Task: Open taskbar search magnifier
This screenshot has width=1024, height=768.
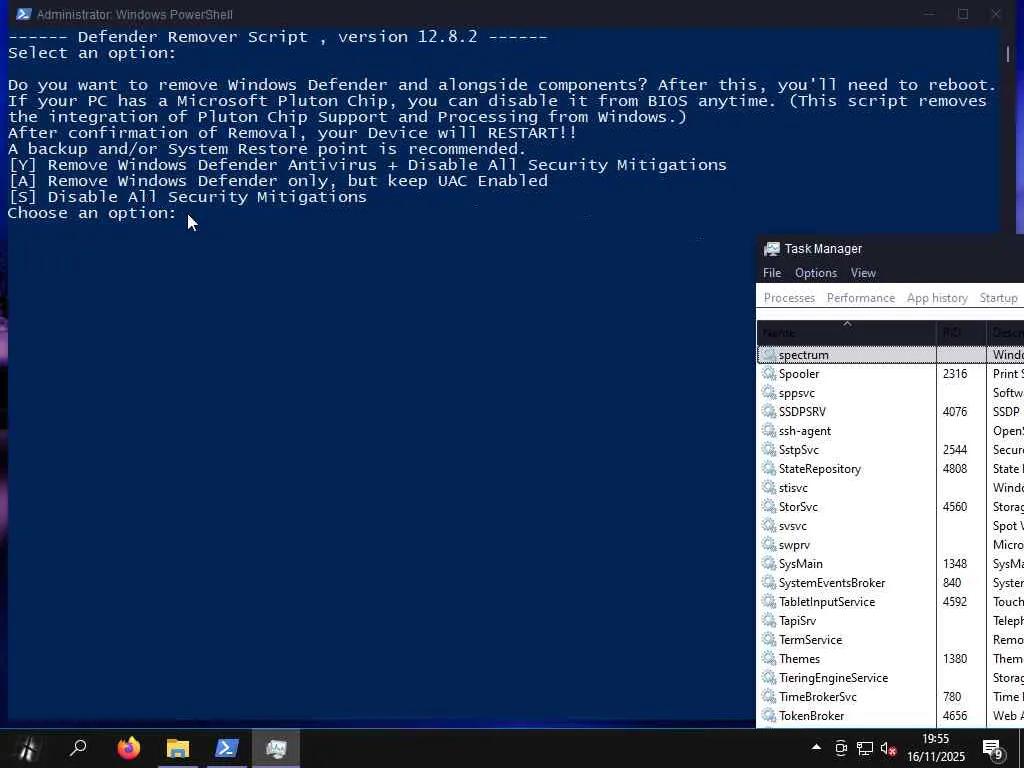Action: click(x=78, y=748)
